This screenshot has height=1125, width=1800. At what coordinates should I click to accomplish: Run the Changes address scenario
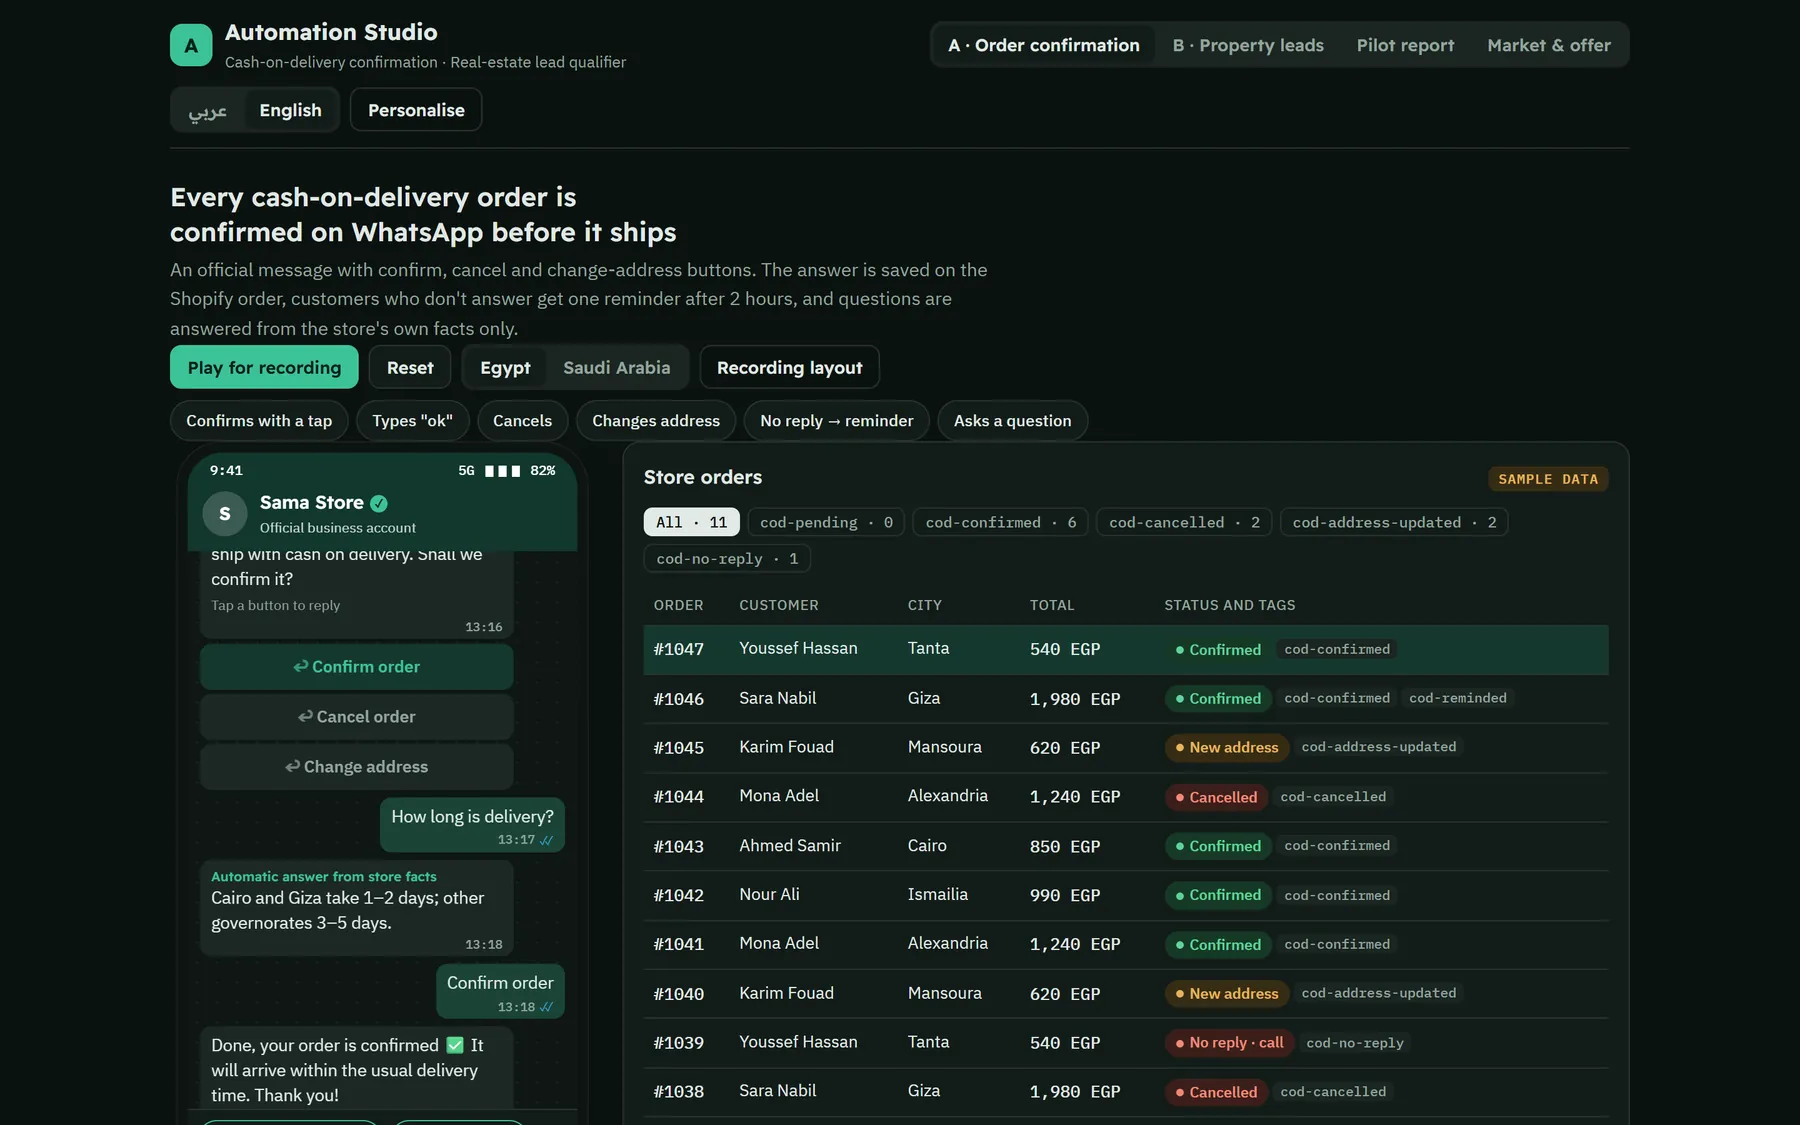[656, 421]
